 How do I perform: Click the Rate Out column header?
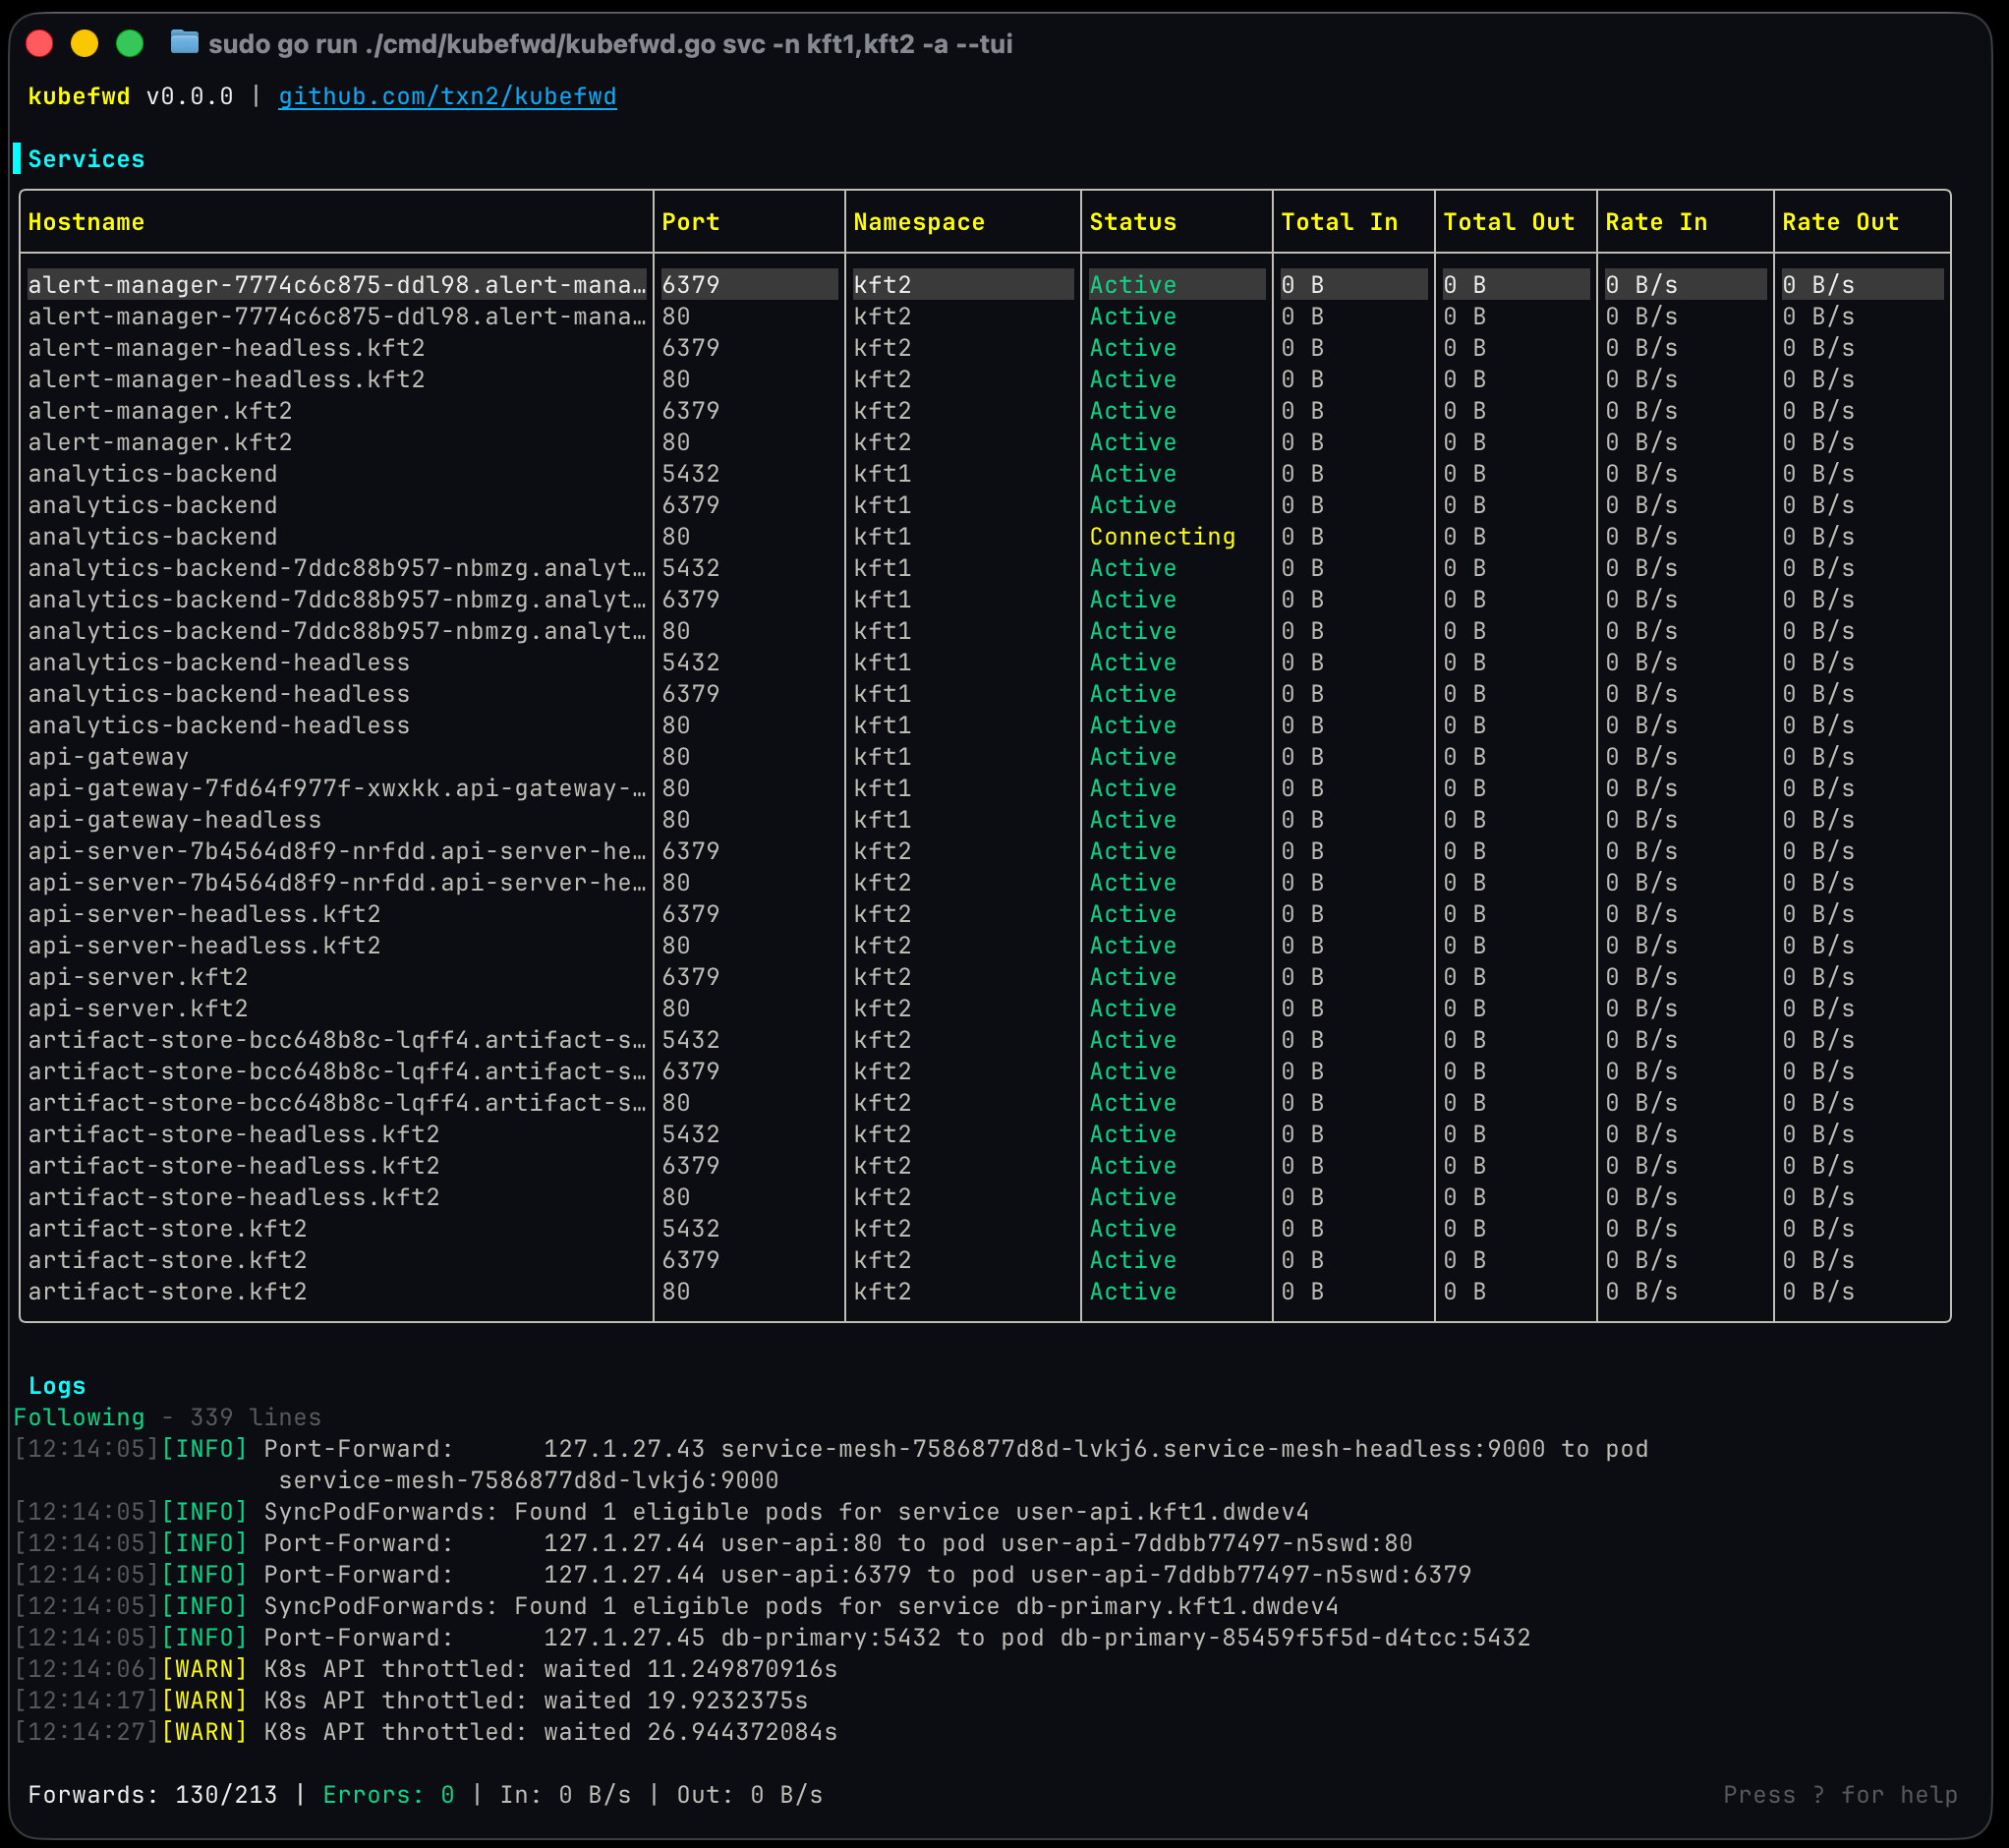tap(1840, 222)
